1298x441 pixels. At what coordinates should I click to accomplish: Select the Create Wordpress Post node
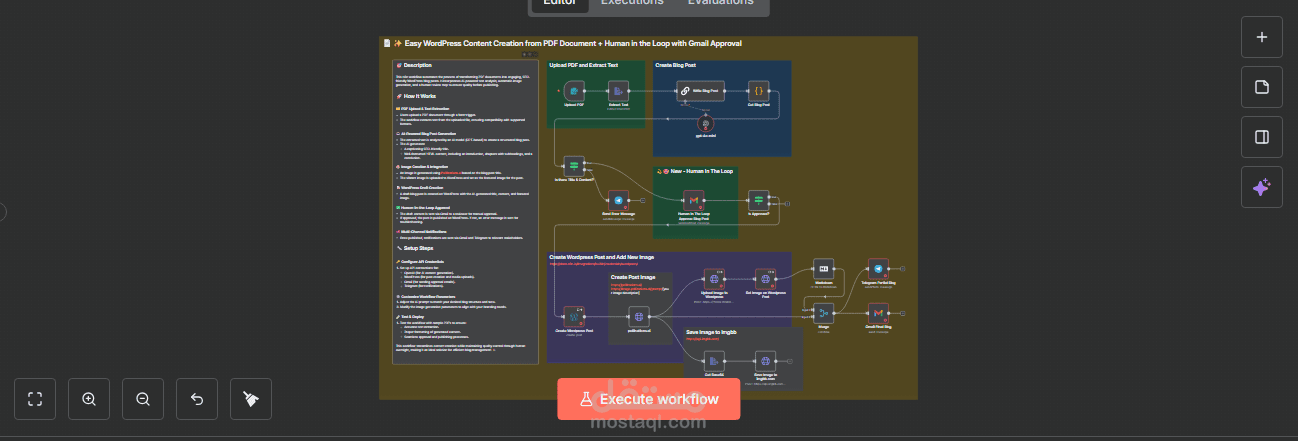coord(574,316)
